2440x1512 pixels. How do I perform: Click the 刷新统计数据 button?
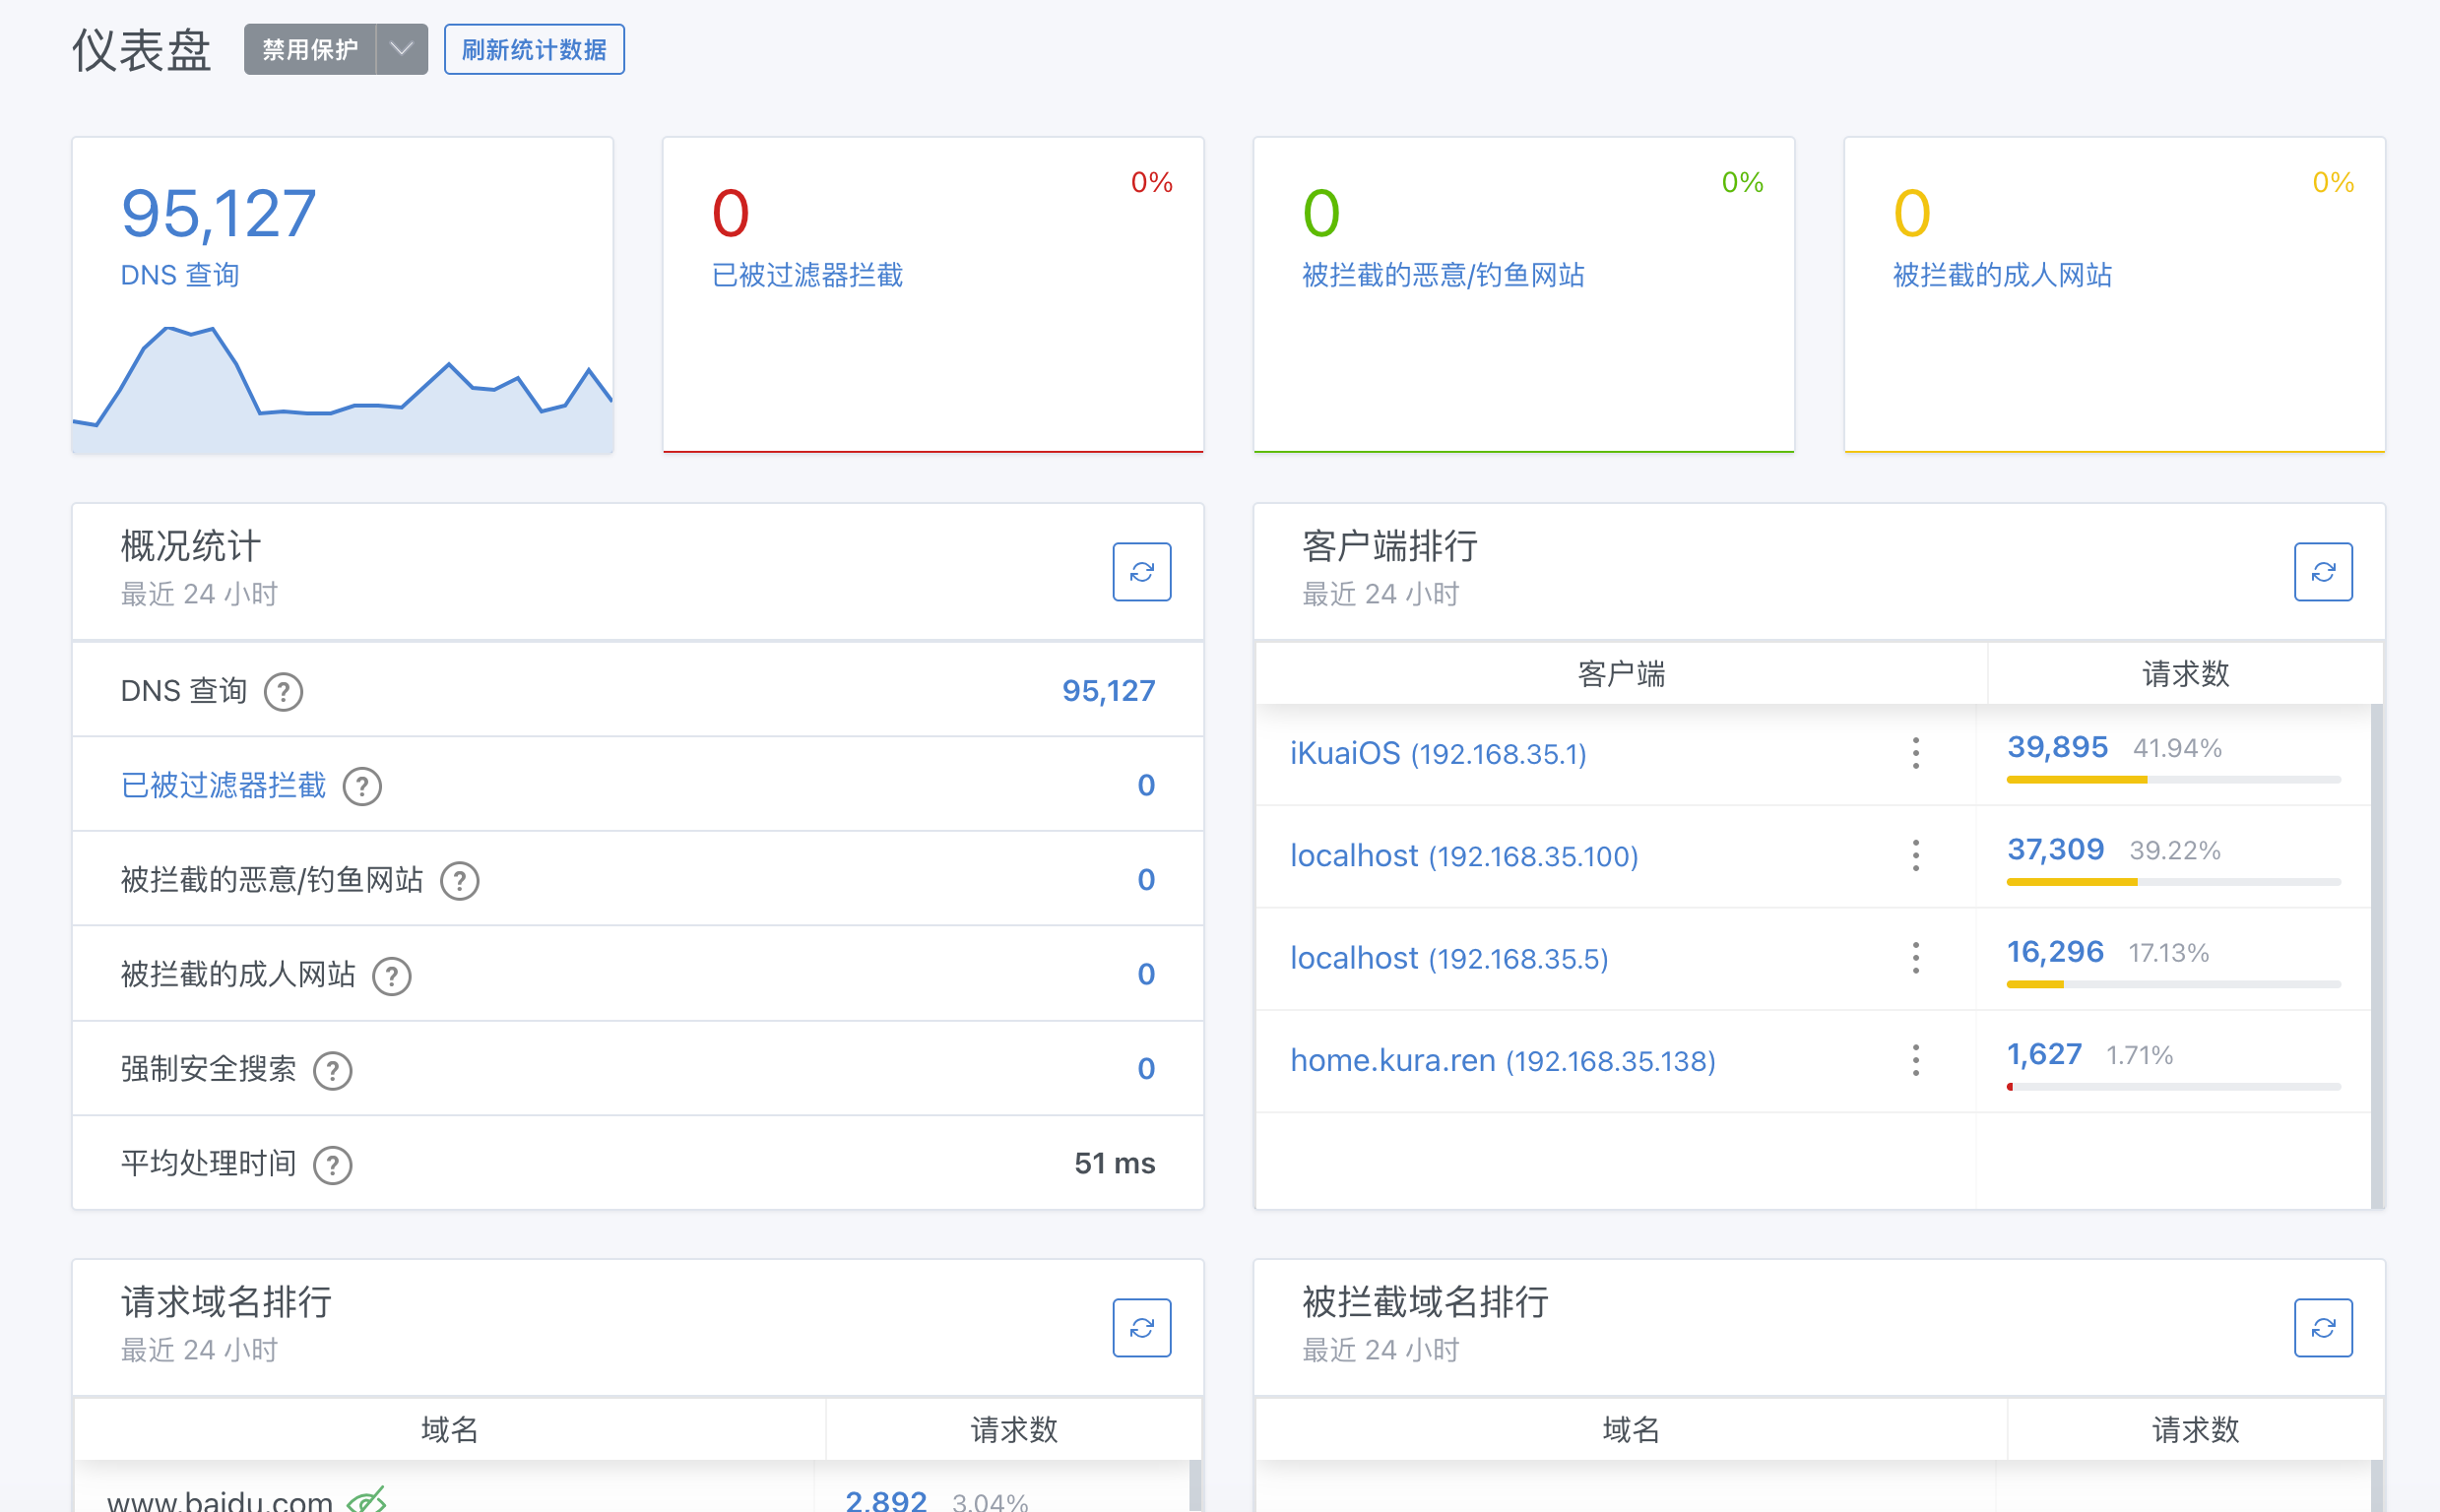click(x=534, y=50)
